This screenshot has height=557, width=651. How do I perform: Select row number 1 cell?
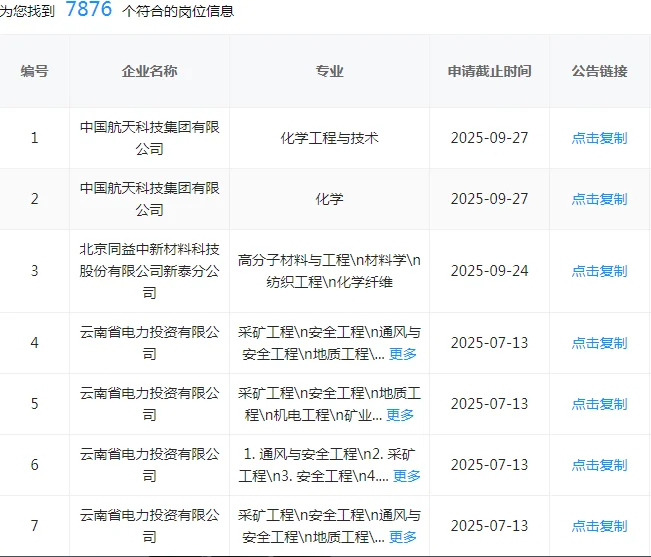(34, 138)
